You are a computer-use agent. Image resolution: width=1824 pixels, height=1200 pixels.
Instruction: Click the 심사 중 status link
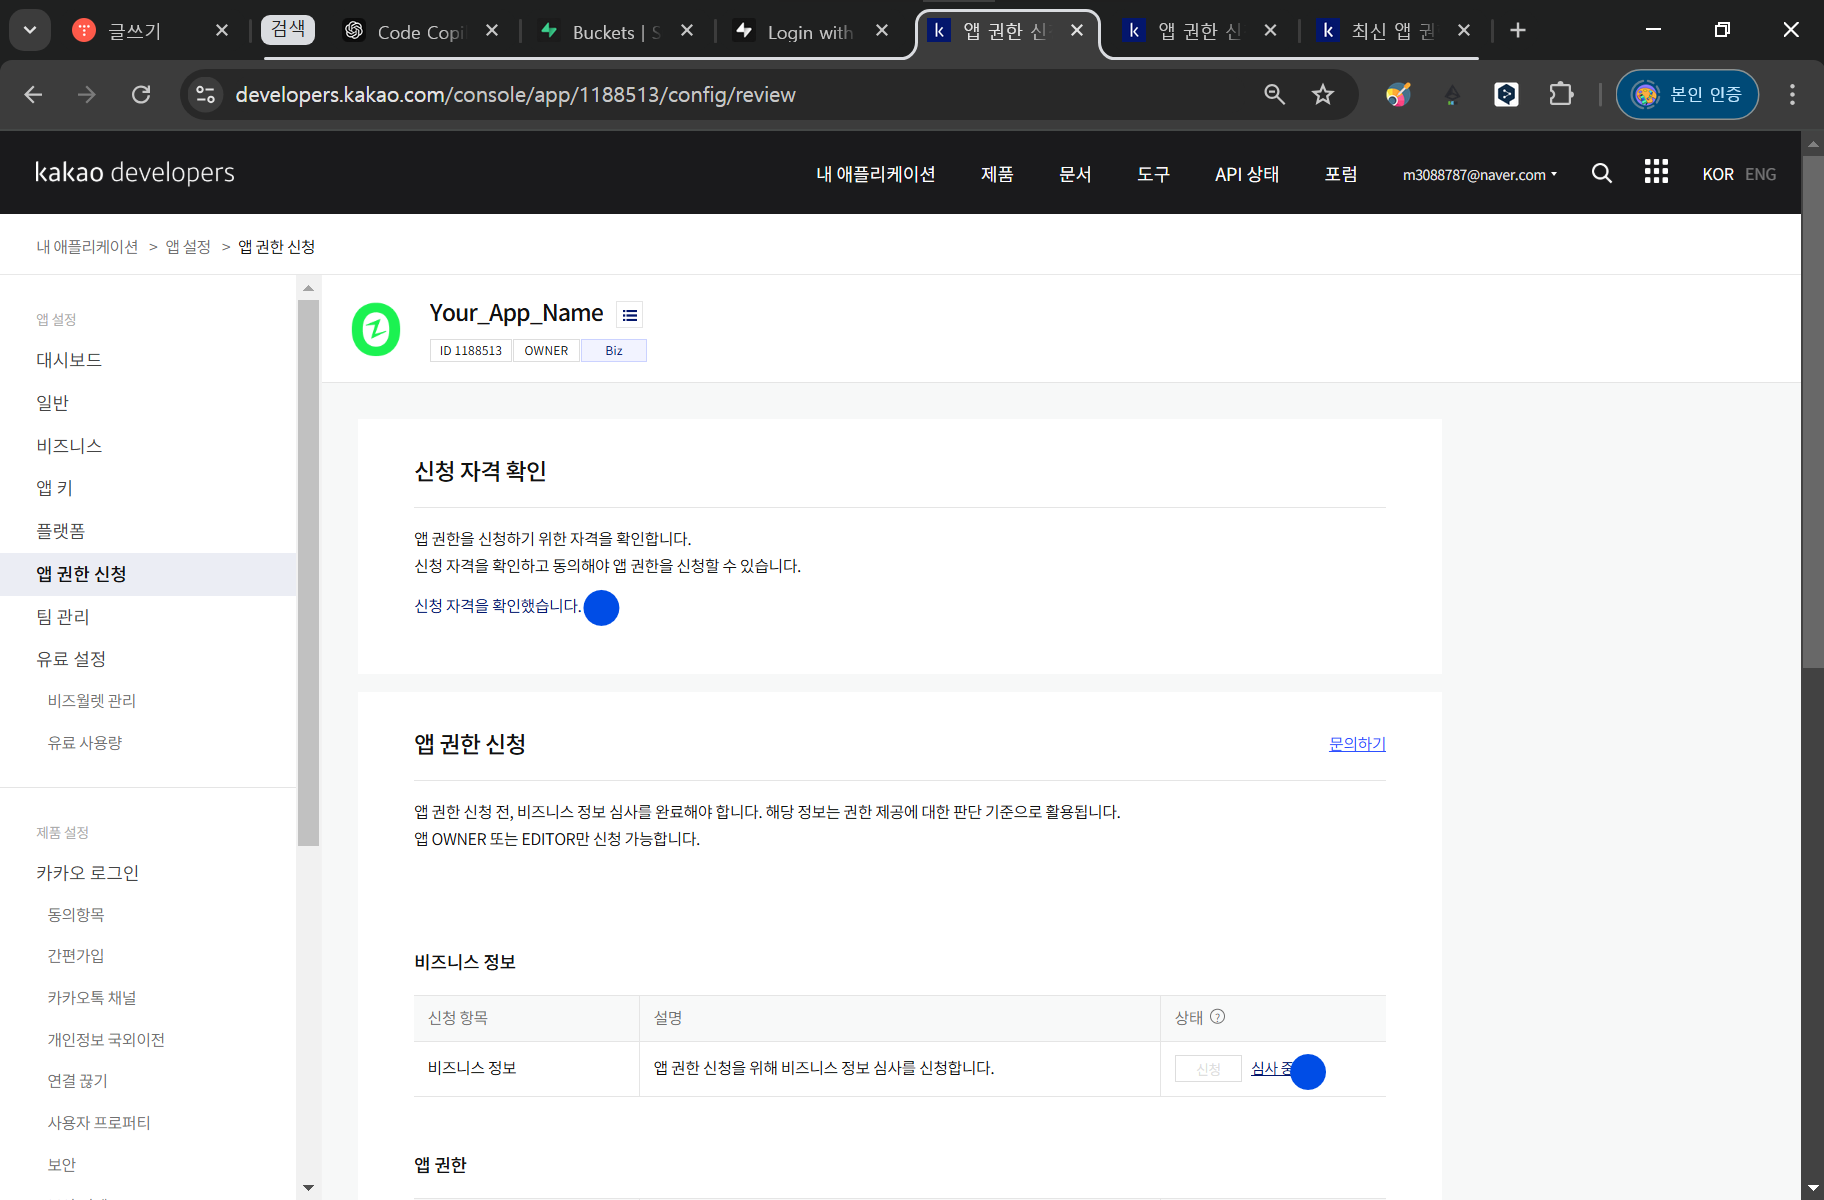click(1273, 1069)
